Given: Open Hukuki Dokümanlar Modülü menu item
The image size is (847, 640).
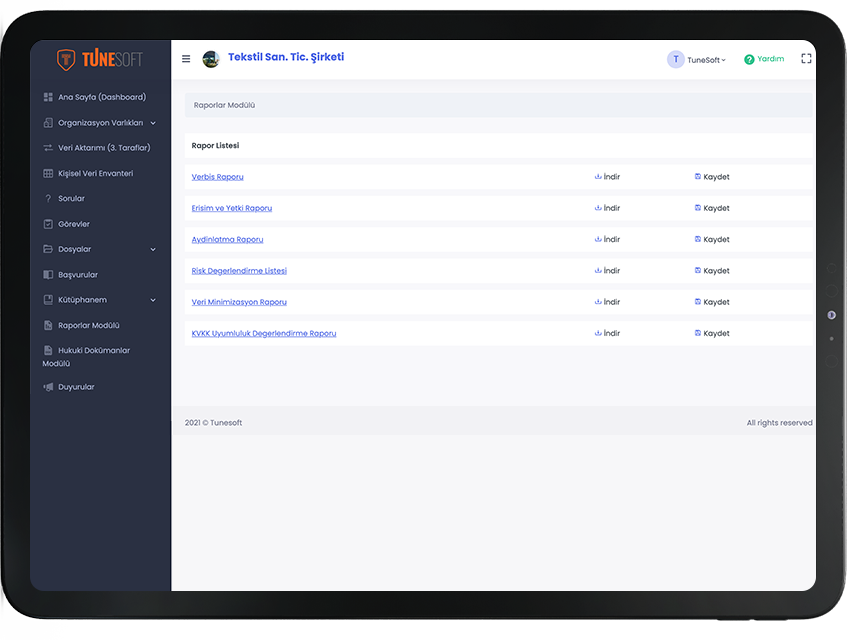Looking at the screenshot, I should pyautogui.click(x=86, y=356).
